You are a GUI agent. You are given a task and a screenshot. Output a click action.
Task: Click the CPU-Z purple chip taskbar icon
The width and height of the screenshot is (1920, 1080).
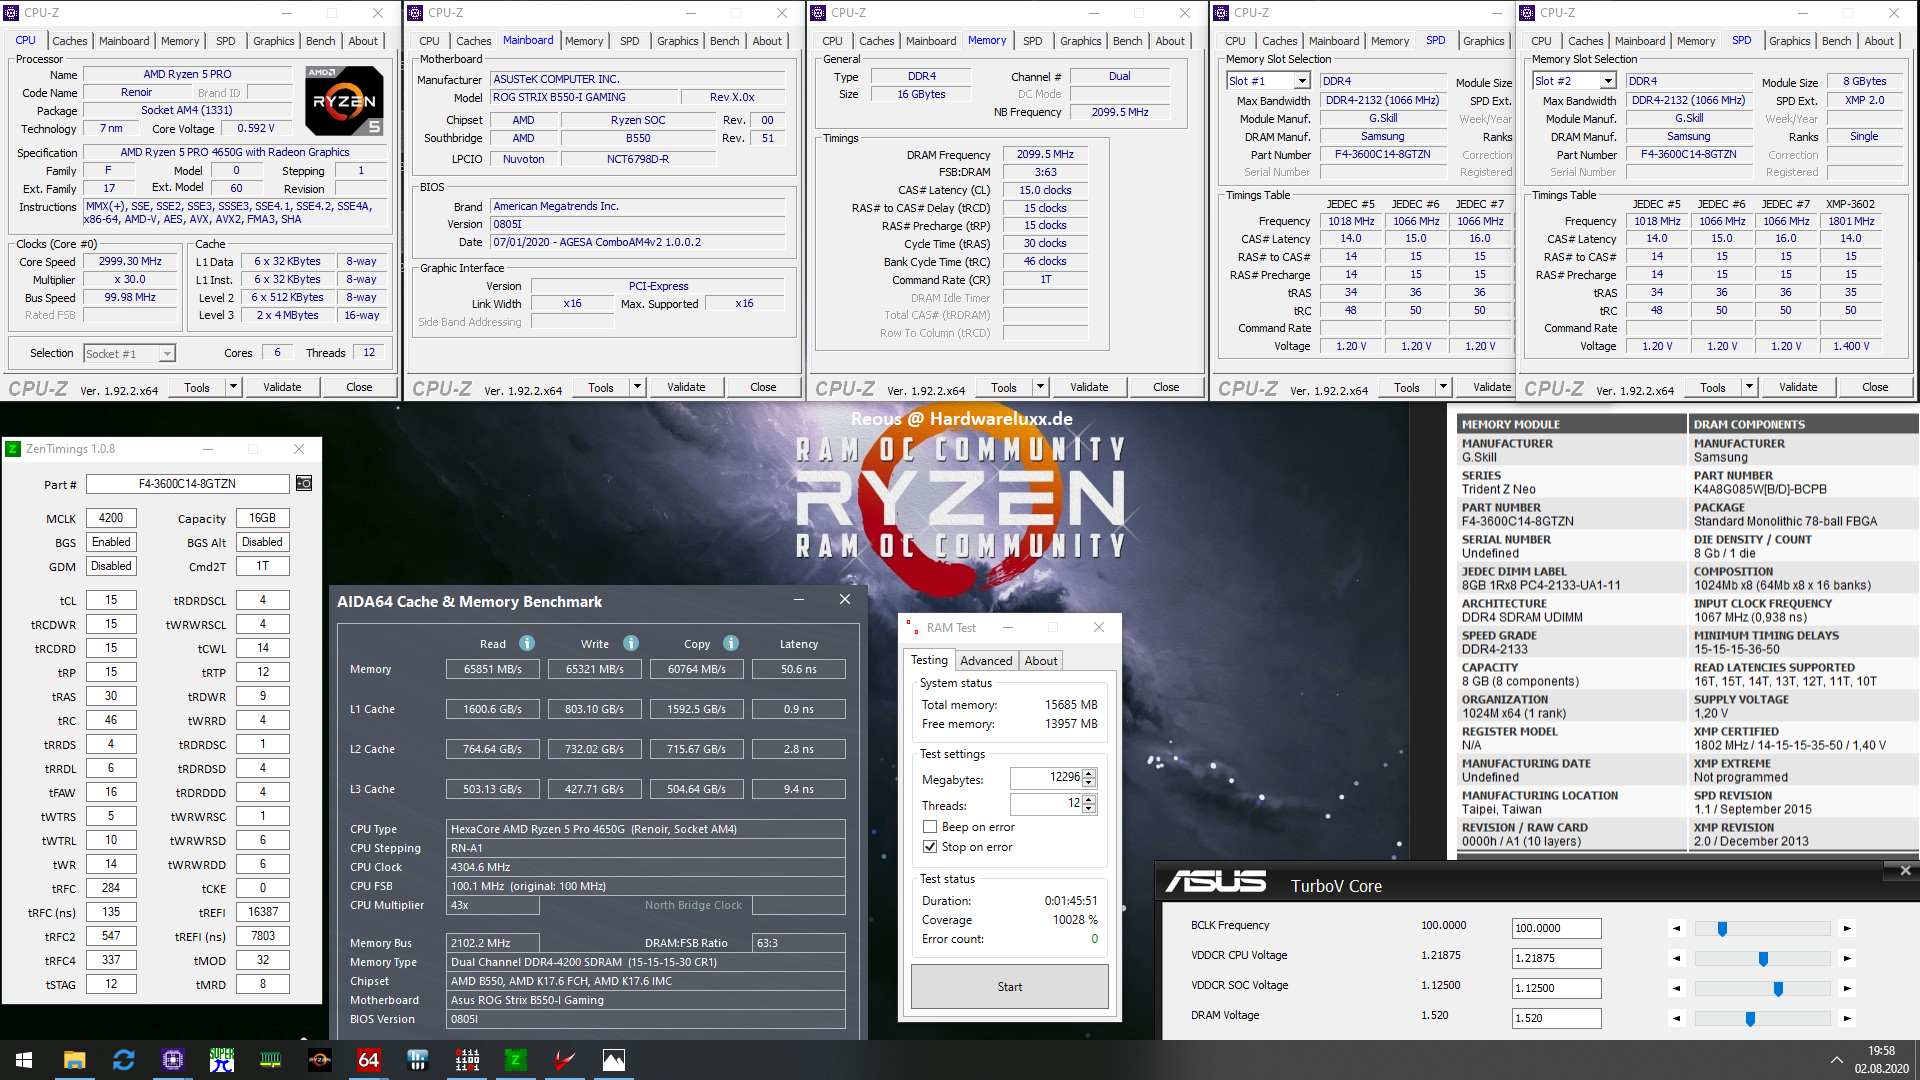(173, 1060)
